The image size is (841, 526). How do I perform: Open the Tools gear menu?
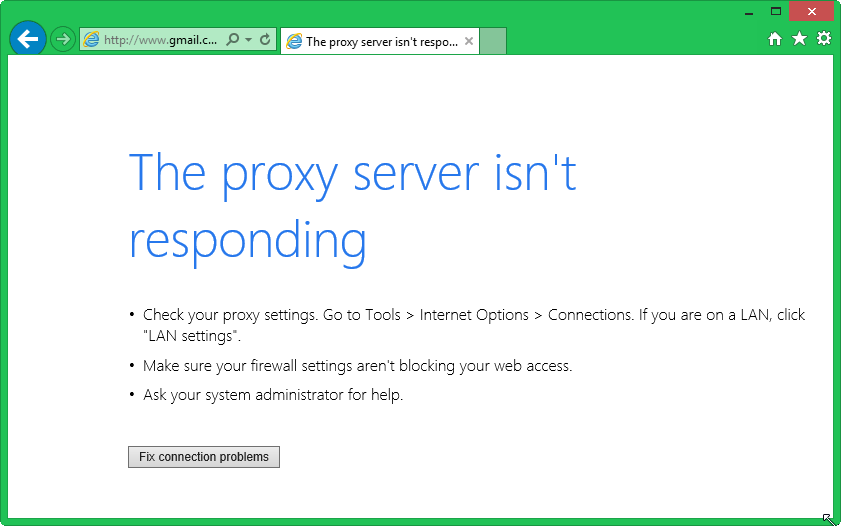coord(824,39)
